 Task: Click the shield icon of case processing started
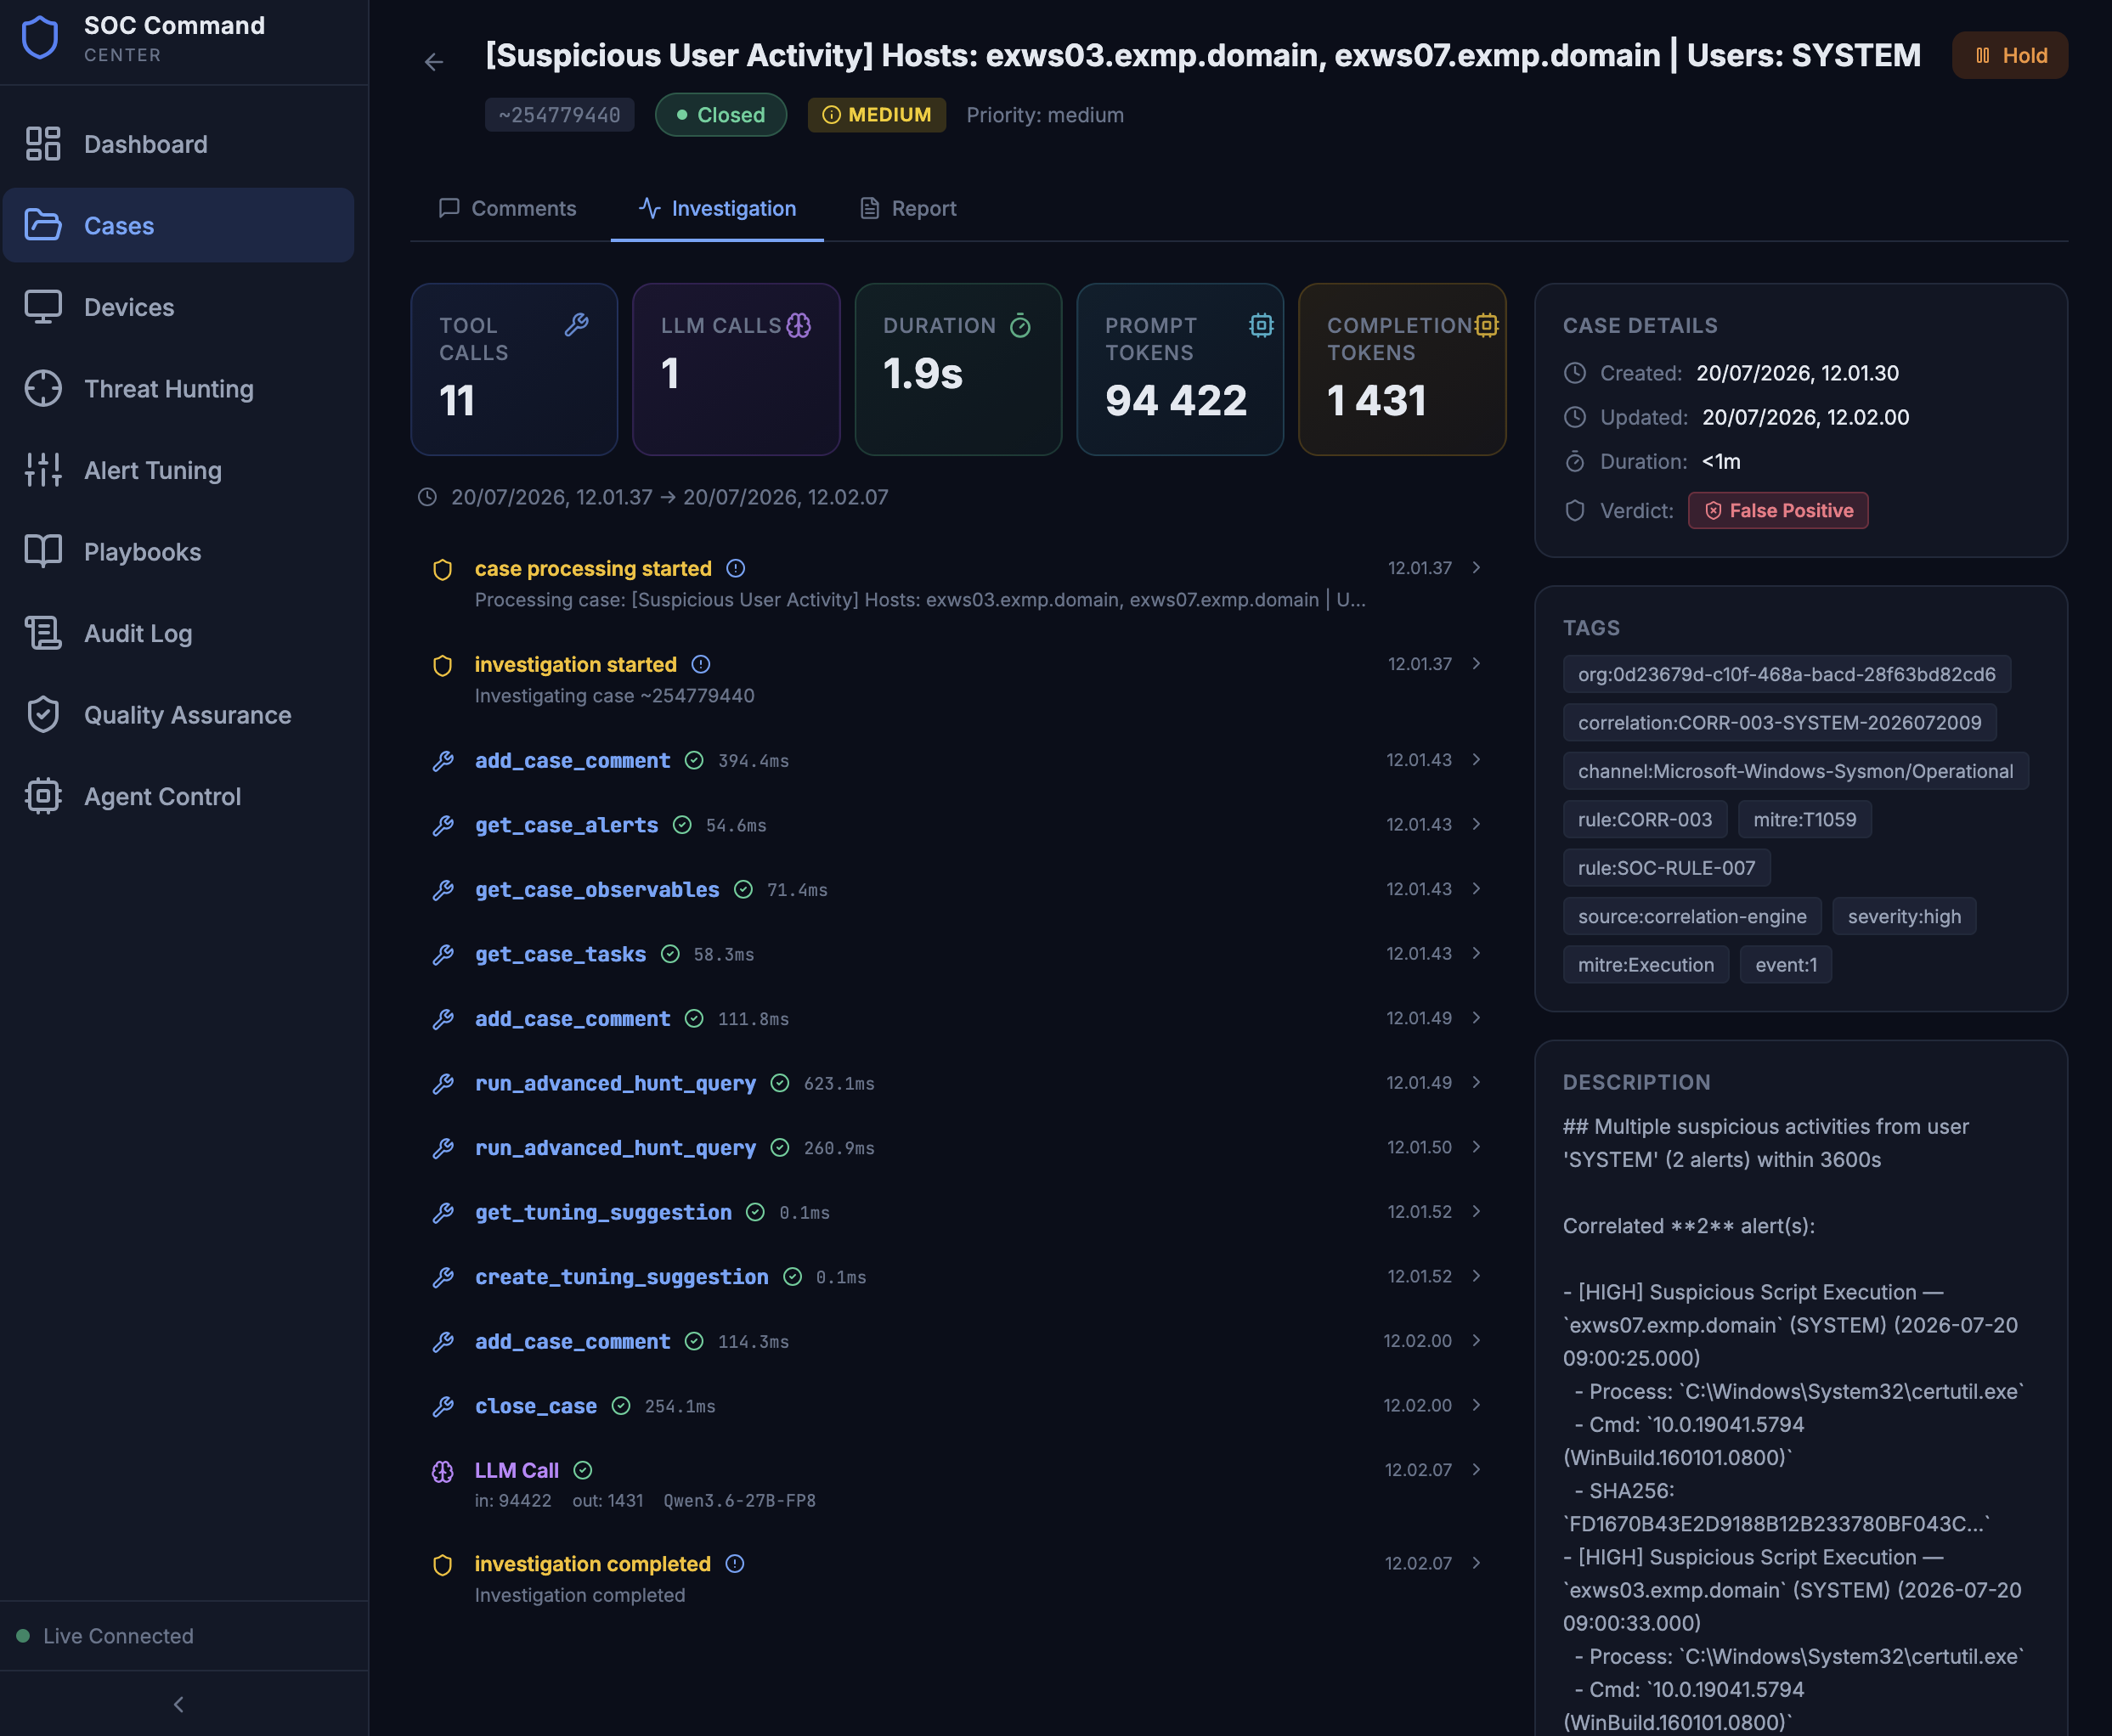pyautogui.click(x=442, y=569)
